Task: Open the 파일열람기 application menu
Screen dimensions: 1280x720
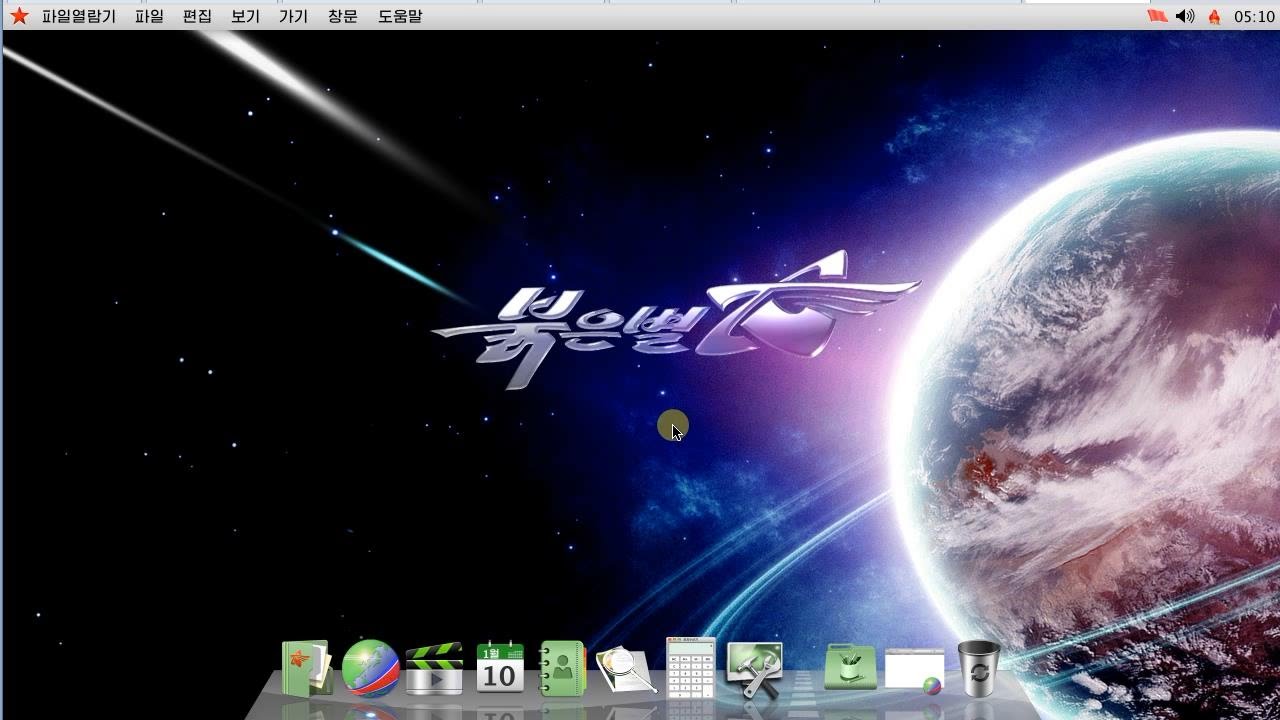Action: coord(78,16)
